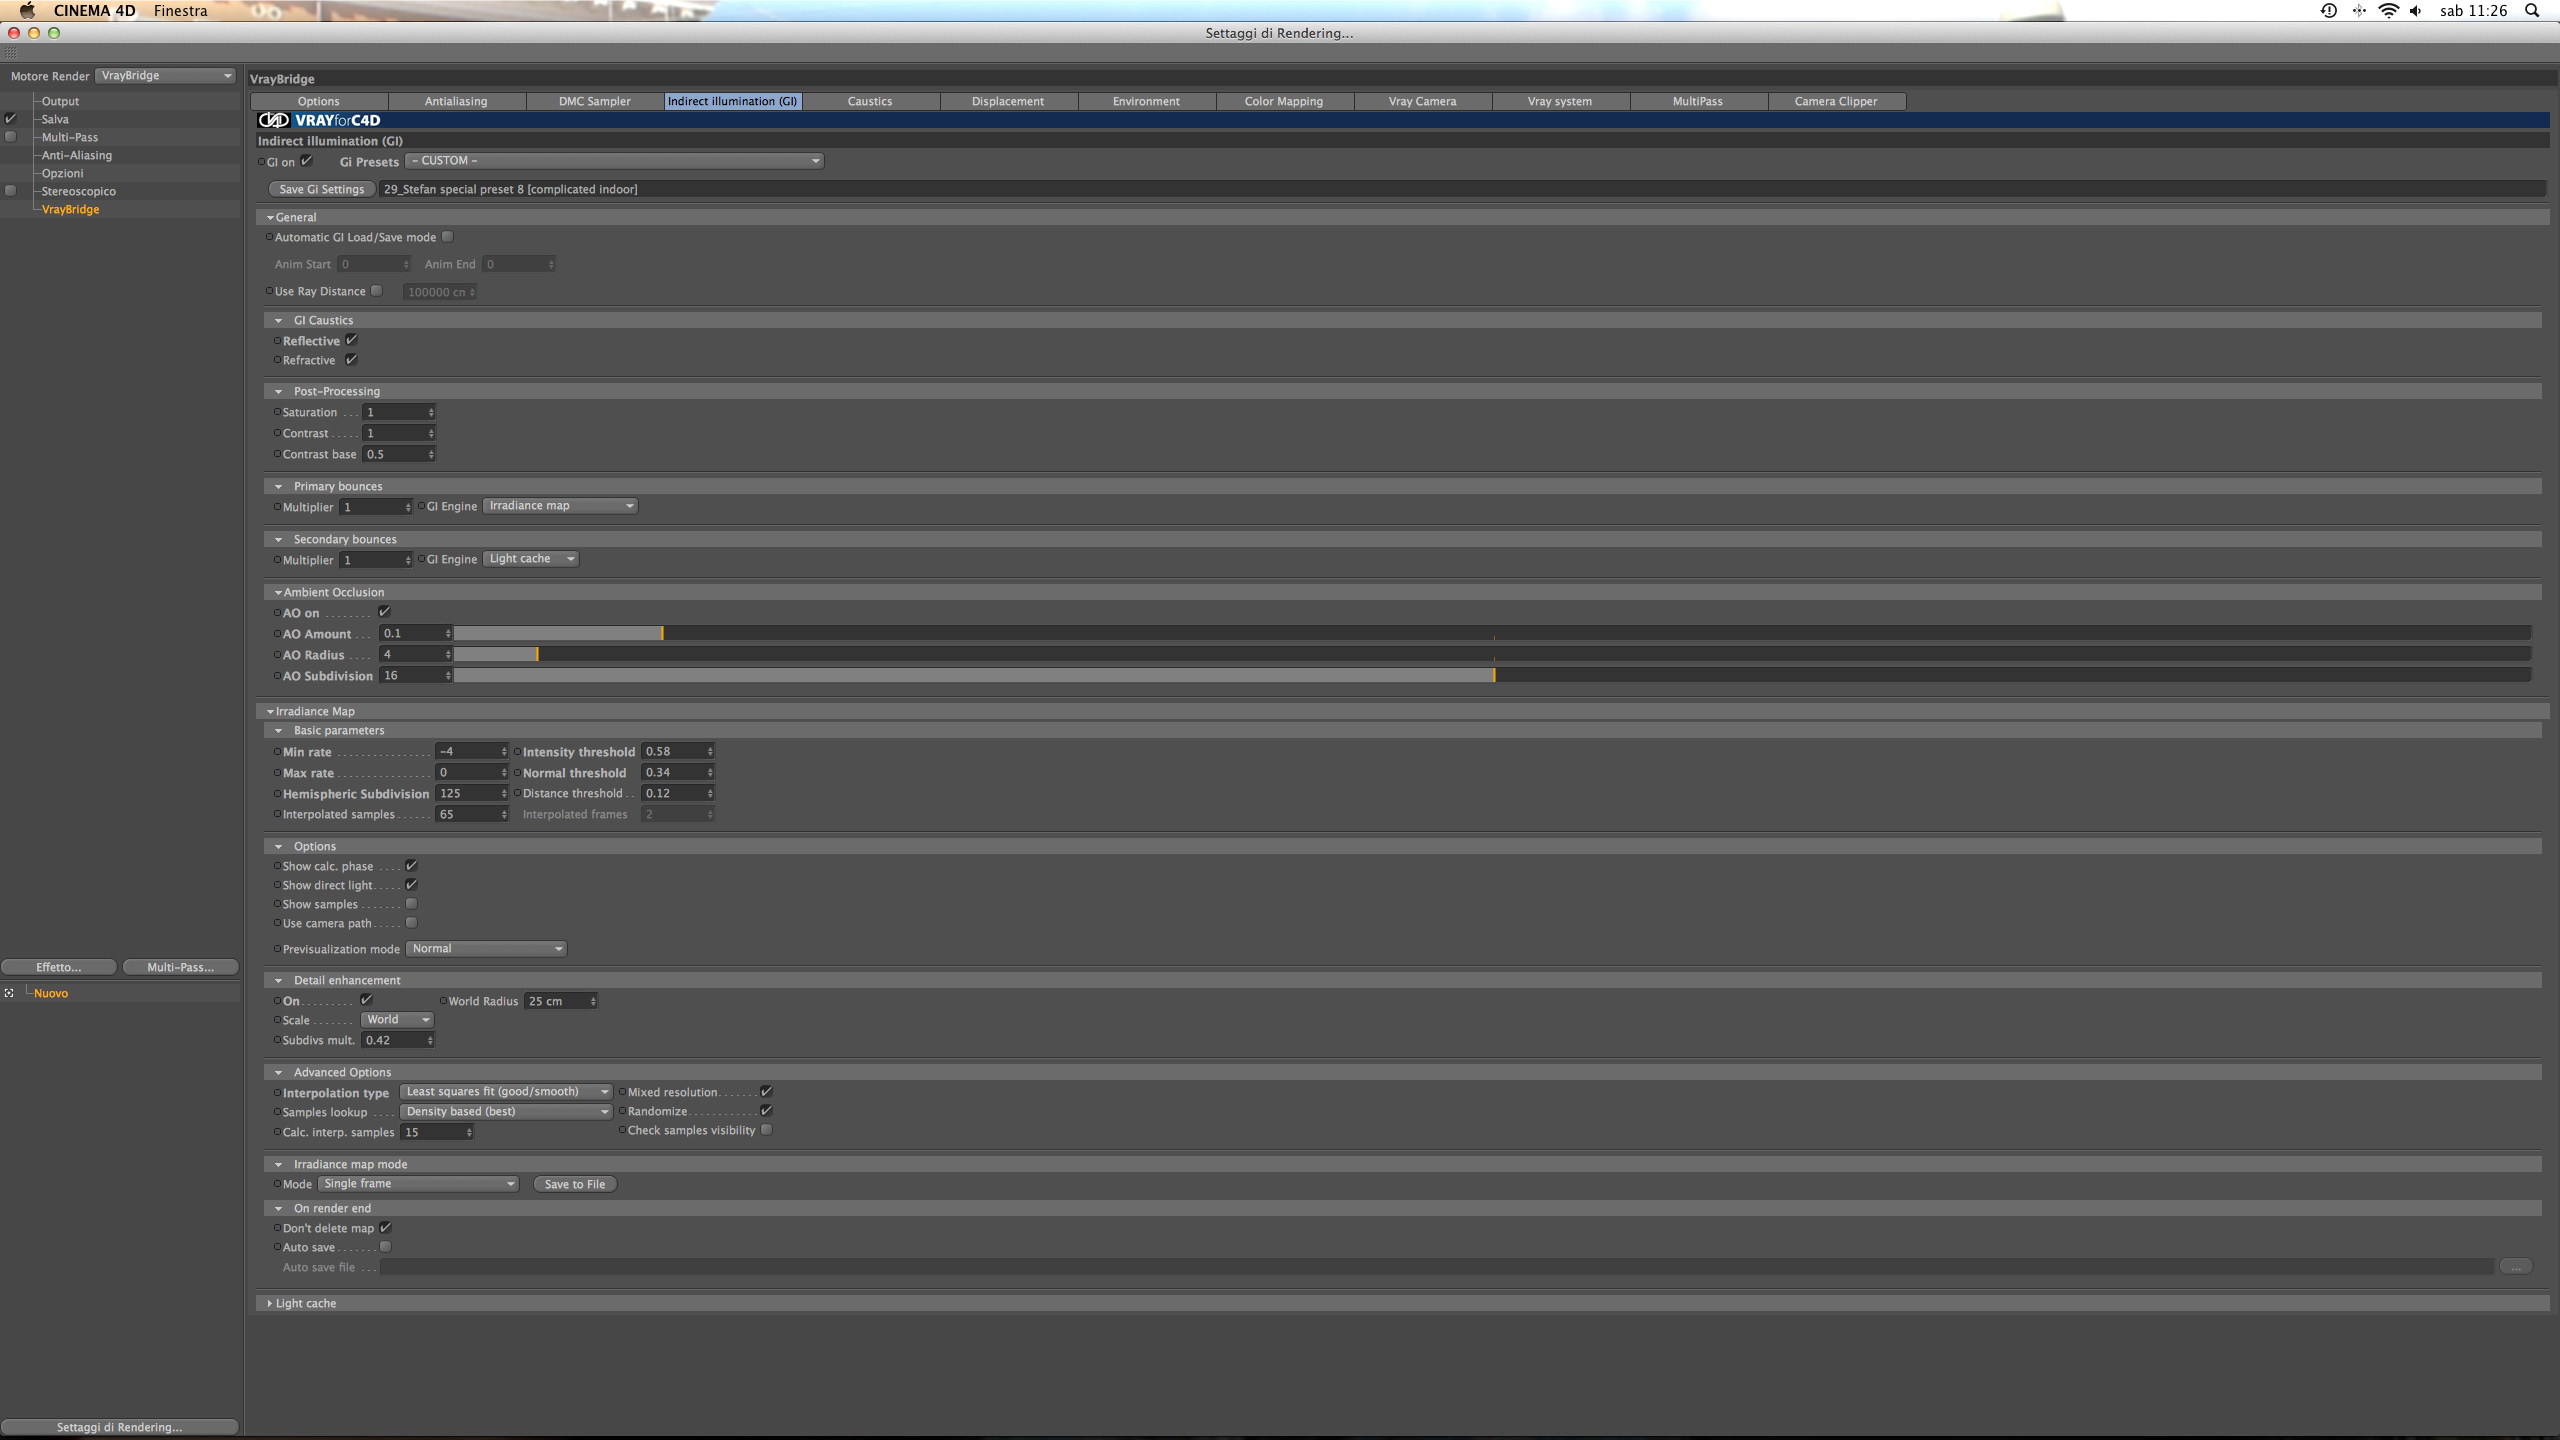This screenshot has height=1440, width=2560.
Task: Click the Wi-Fi status icon
Action: point(2388,11)
